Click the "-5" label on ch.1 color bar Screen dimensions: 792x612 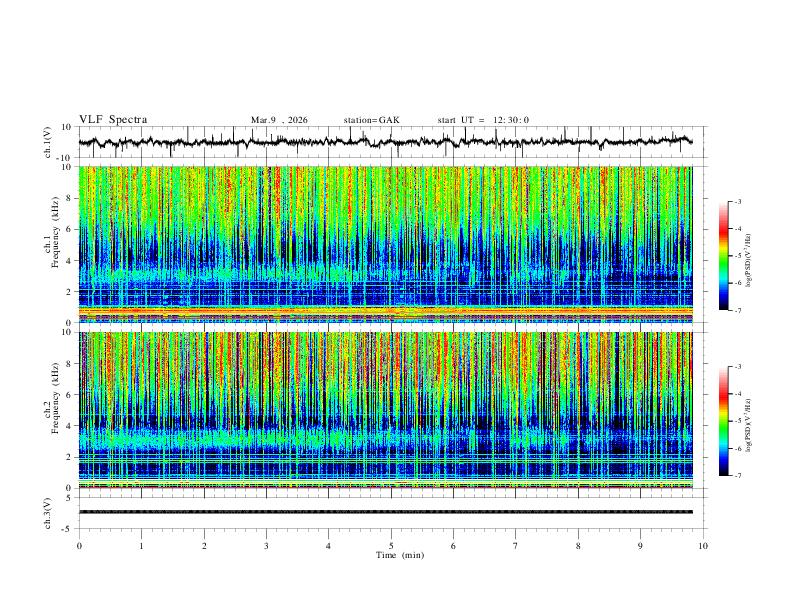[x=737, y=256]
